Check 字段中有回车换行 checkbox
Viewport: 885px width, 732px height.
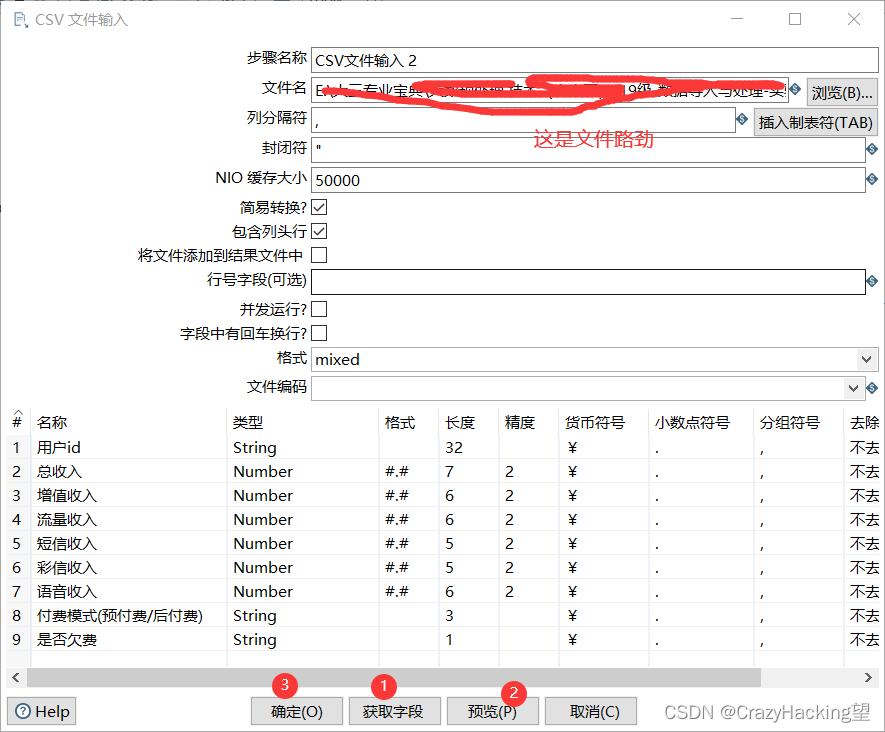319,333
